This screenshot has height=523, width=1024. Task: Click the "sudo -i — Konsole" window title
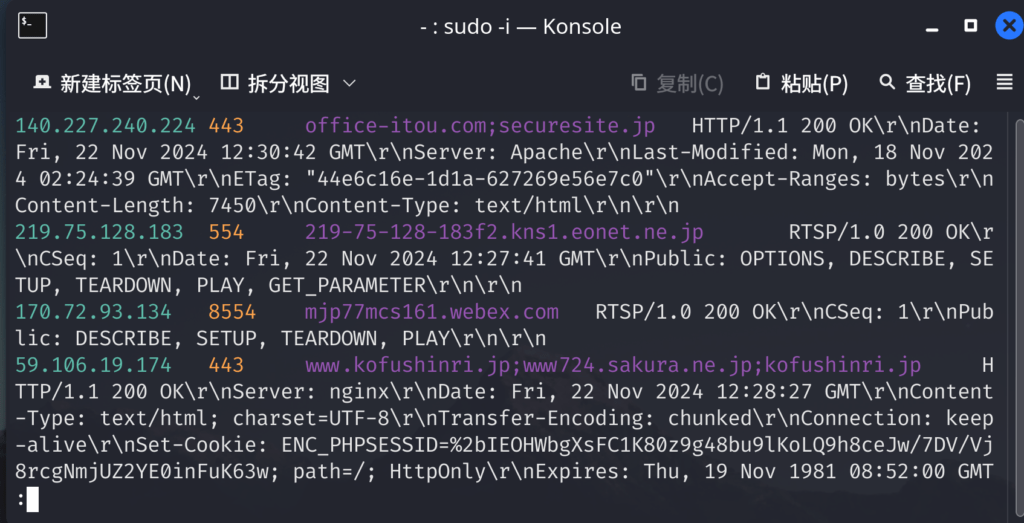[520, 27]
